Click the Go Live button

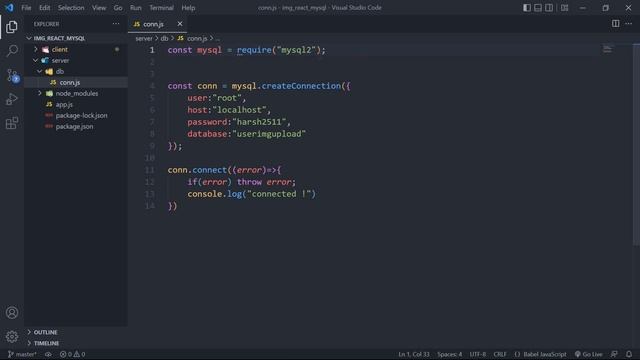pos(589,354)
